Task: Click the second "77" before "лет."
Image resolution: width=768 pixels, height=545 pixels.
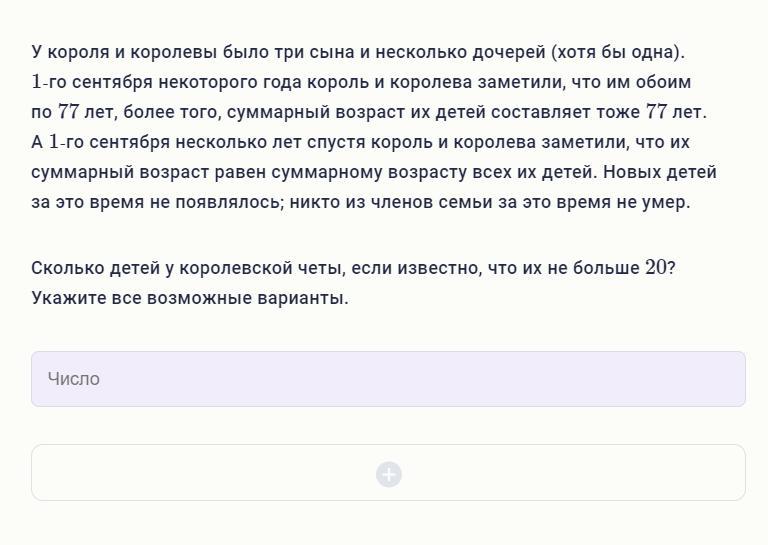Action: pos(656,112)
